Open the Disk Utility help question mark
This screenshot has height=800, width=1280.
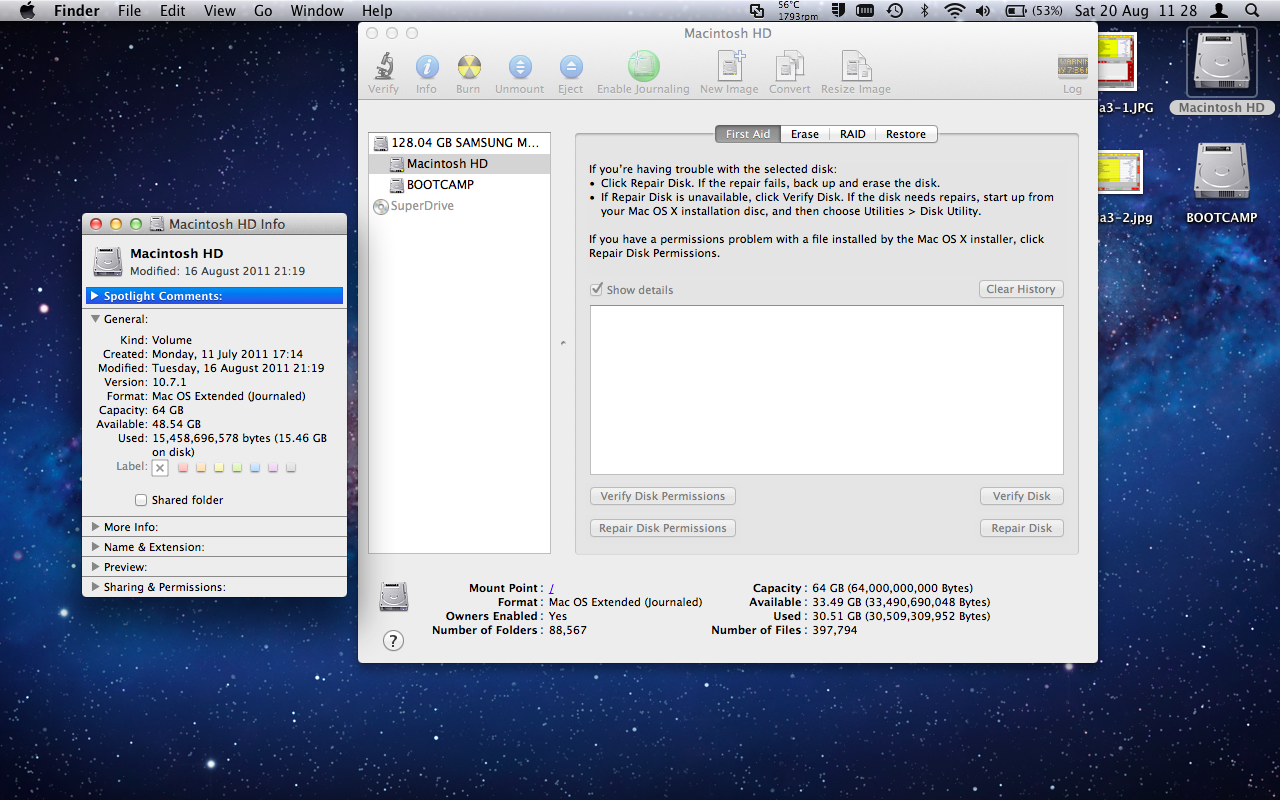pyautogui.click(x=393, y=641)
